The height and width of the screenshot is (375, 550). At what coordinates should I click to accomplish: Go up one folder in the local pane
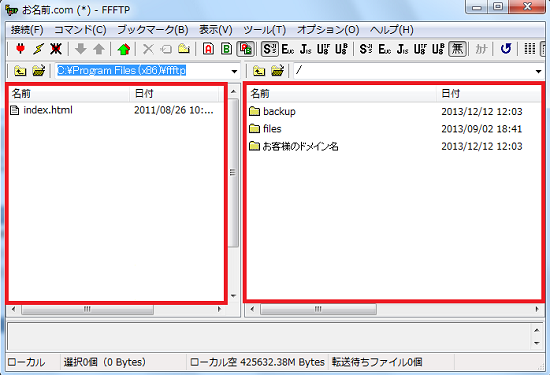coord(20,71)
